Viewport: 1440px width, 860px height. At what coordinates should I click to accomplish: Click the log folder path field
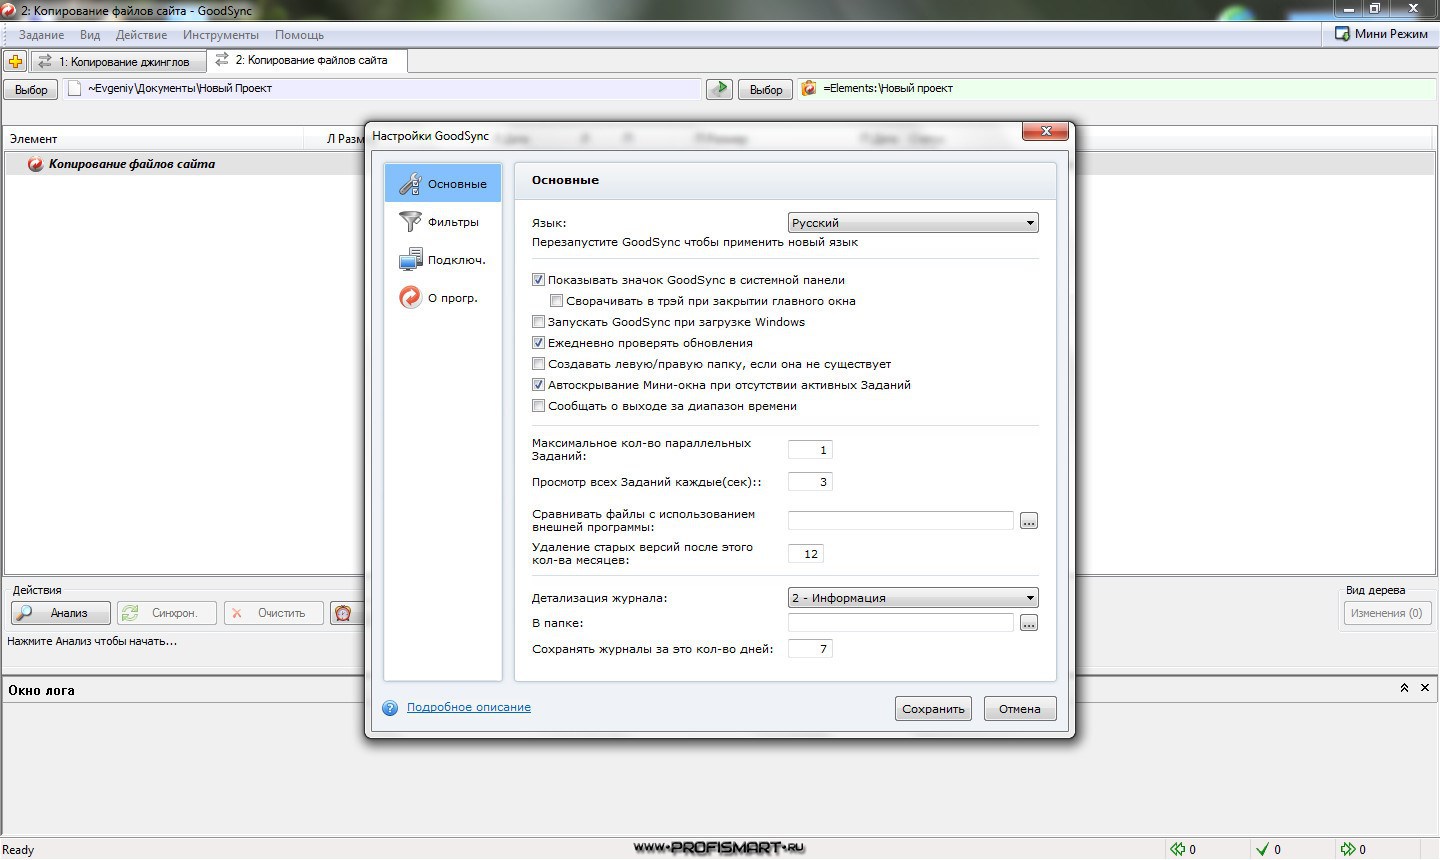(901, 623)
